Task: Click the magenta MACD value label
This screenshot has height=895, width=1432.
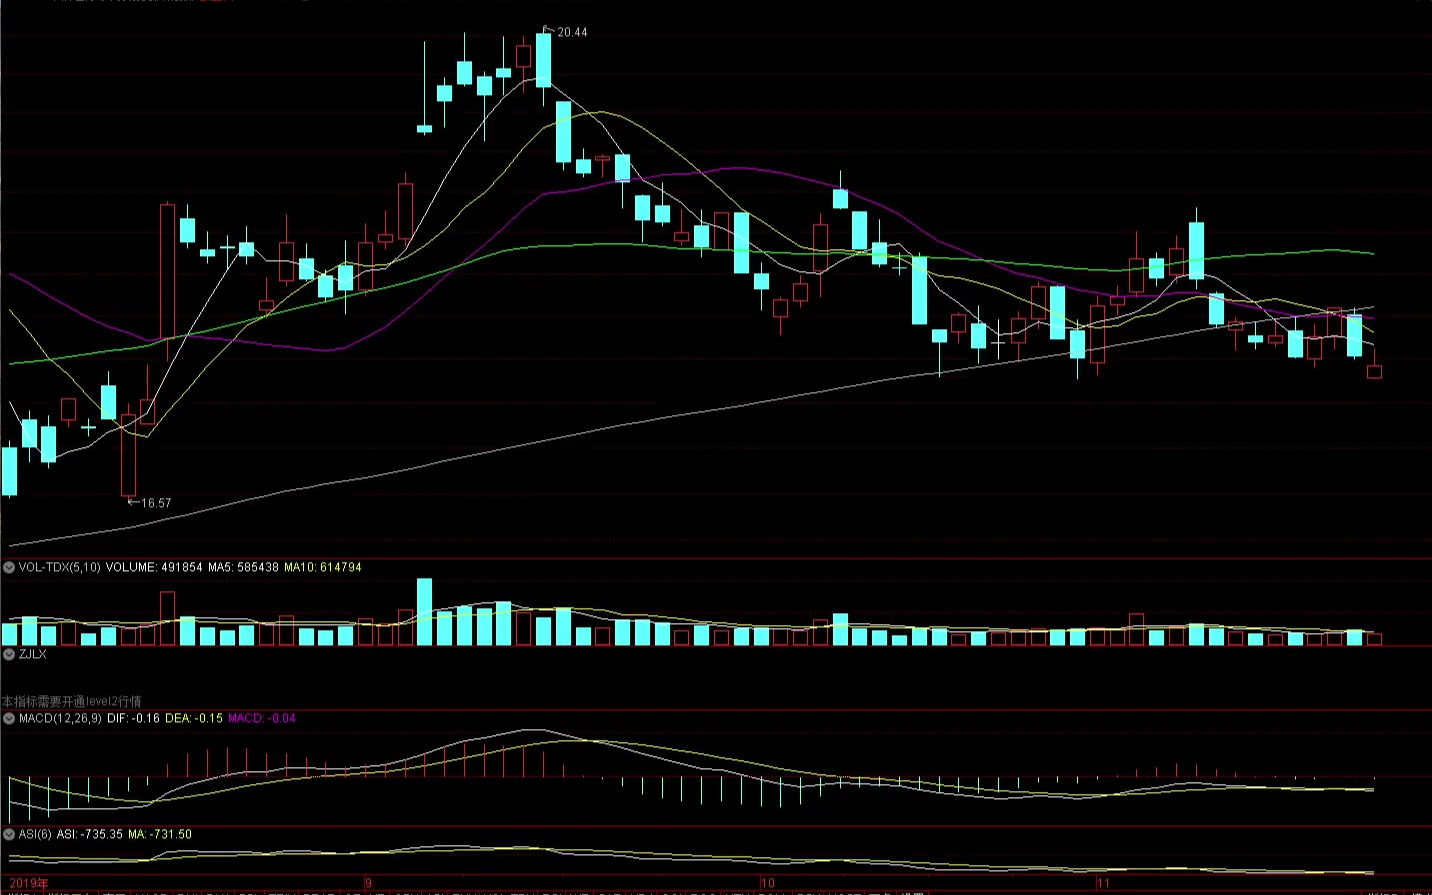Action: (262, 719)
